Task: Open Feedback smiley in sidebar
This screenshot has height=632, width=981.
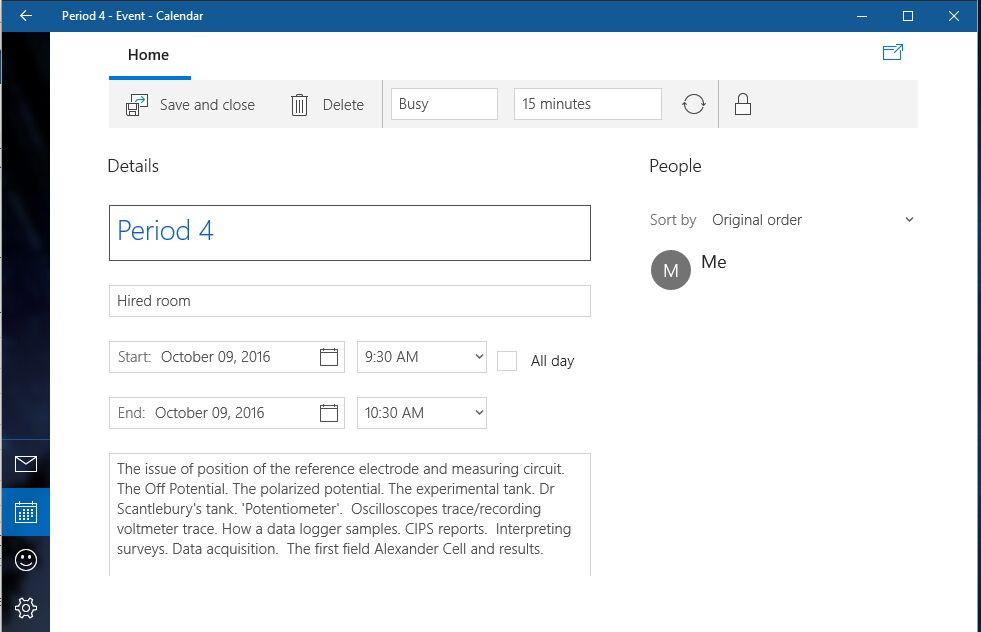Action: 26,560
